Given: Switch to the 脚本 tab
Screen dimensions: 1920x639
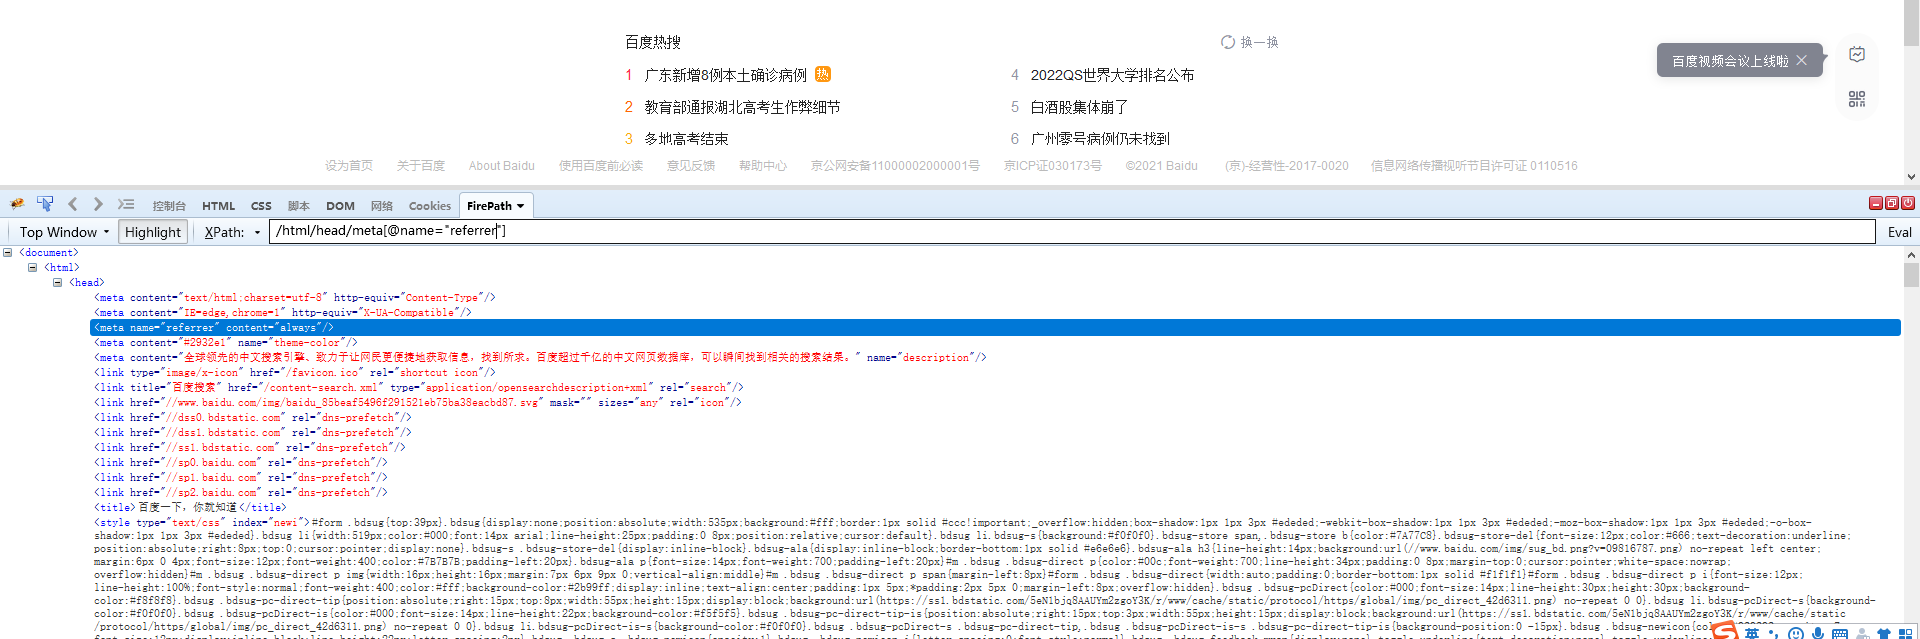Looking at the screenshot, I should point(299,206).
